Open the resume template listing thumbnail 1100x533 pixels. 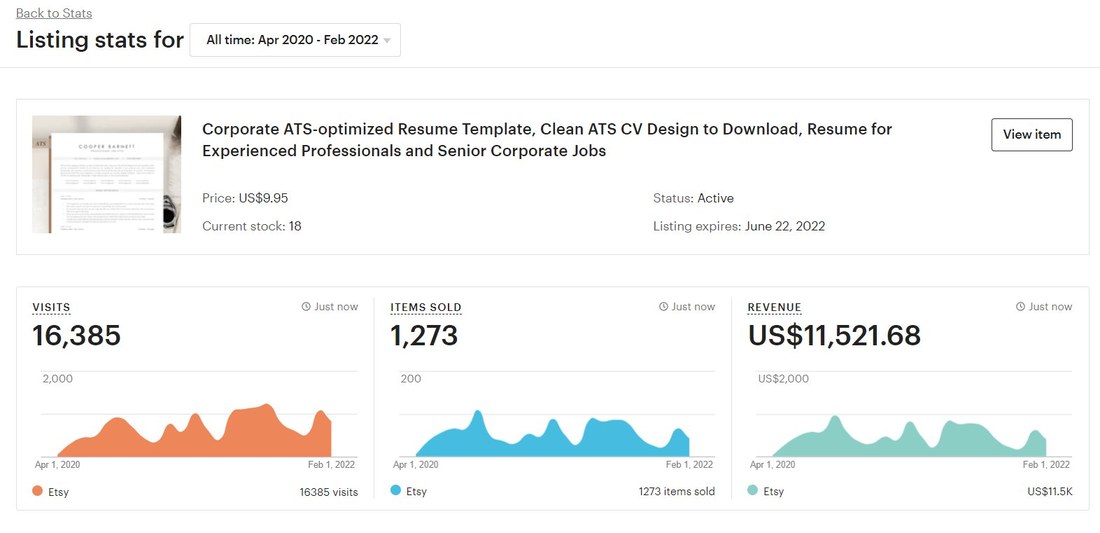pos(107,174)
